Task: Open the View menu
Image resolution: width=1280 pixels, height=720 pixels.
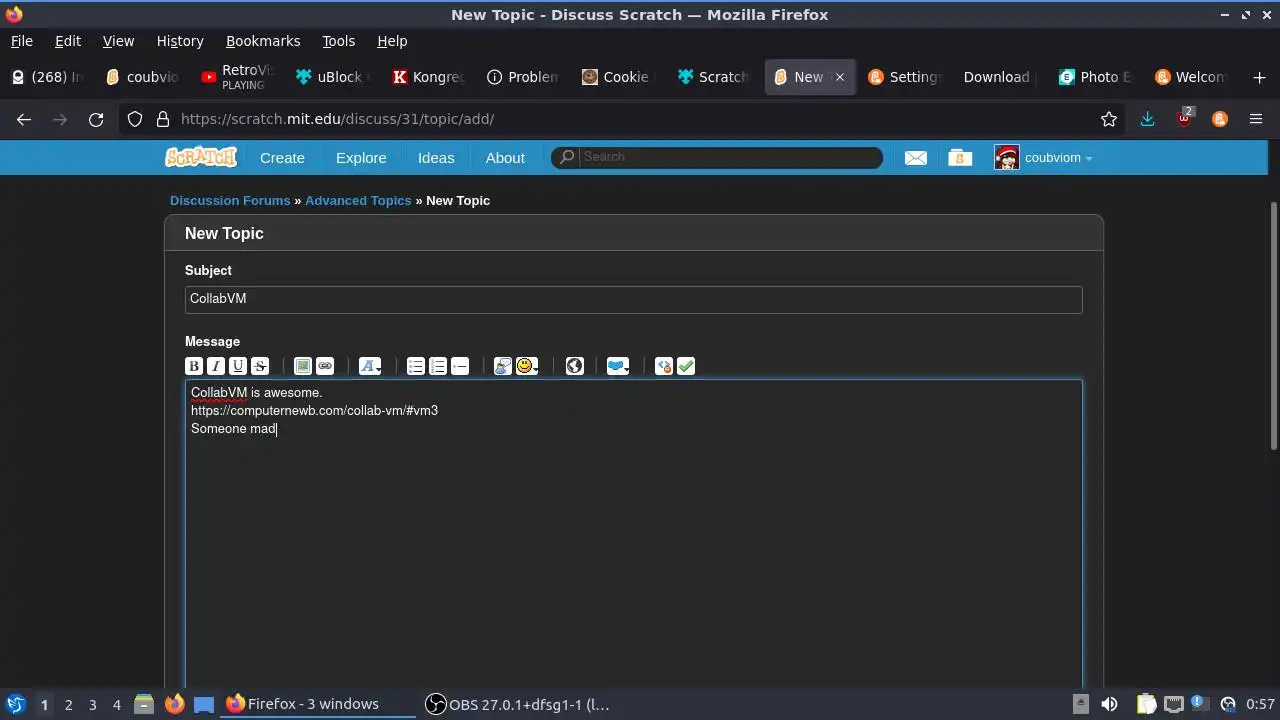Action: [x=118, y=41]
